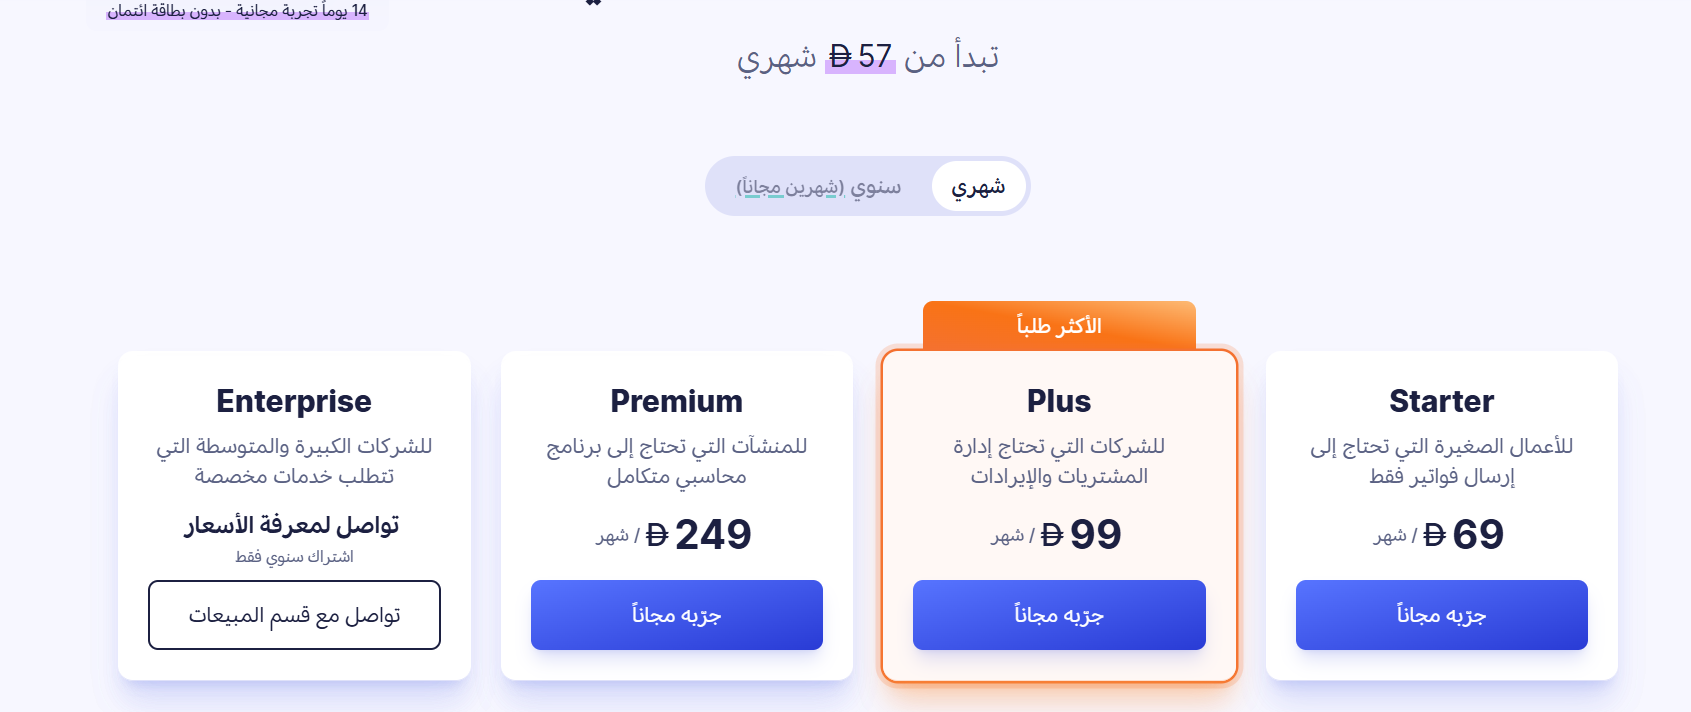Viewport: 1691px width, 712px height.
Task: Click the الأكثر طلباً orange badge
Action: coord(1058,324)
